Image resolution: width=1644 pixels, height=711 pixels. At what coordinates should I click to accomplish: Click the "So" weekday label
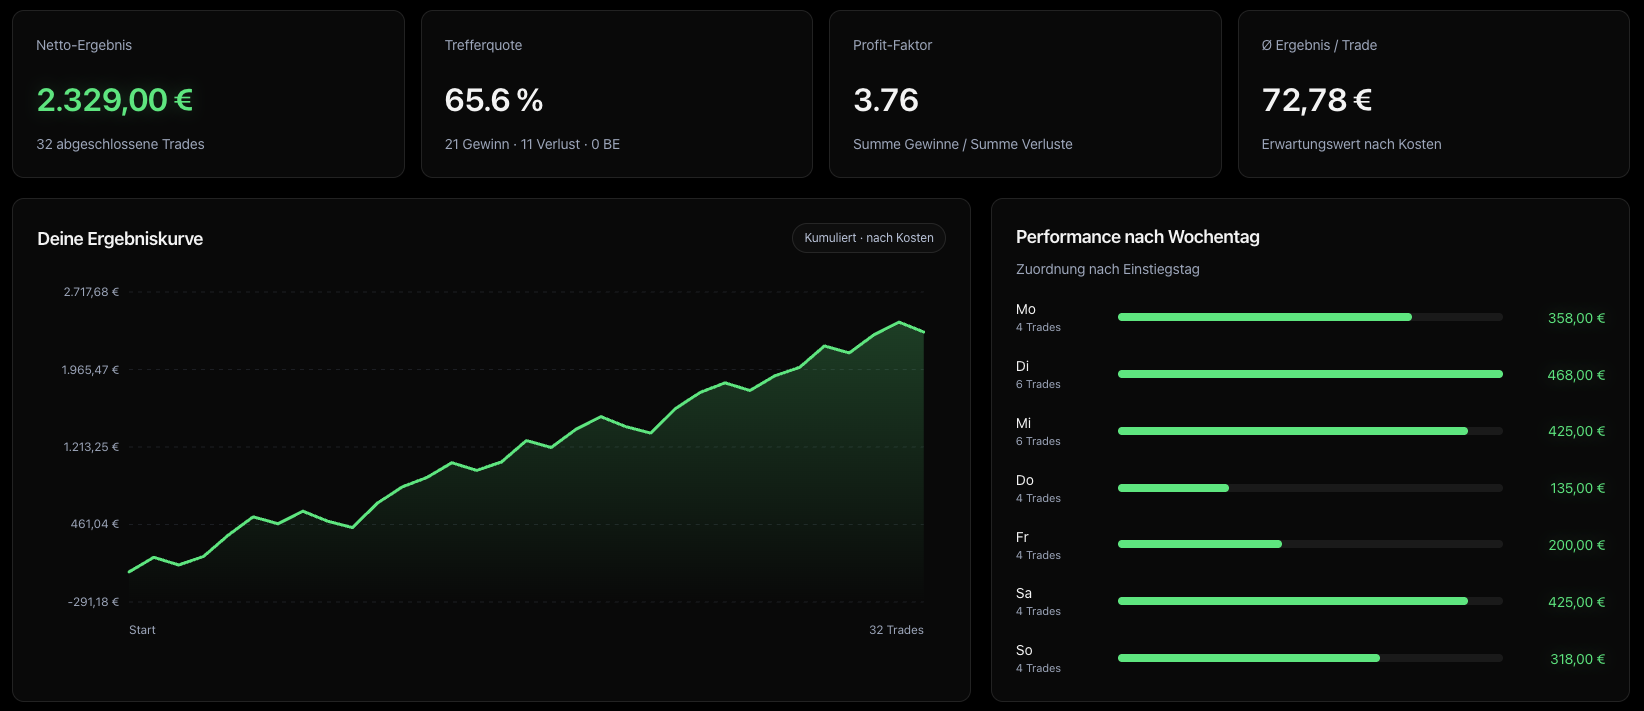tap(1024, 650)
